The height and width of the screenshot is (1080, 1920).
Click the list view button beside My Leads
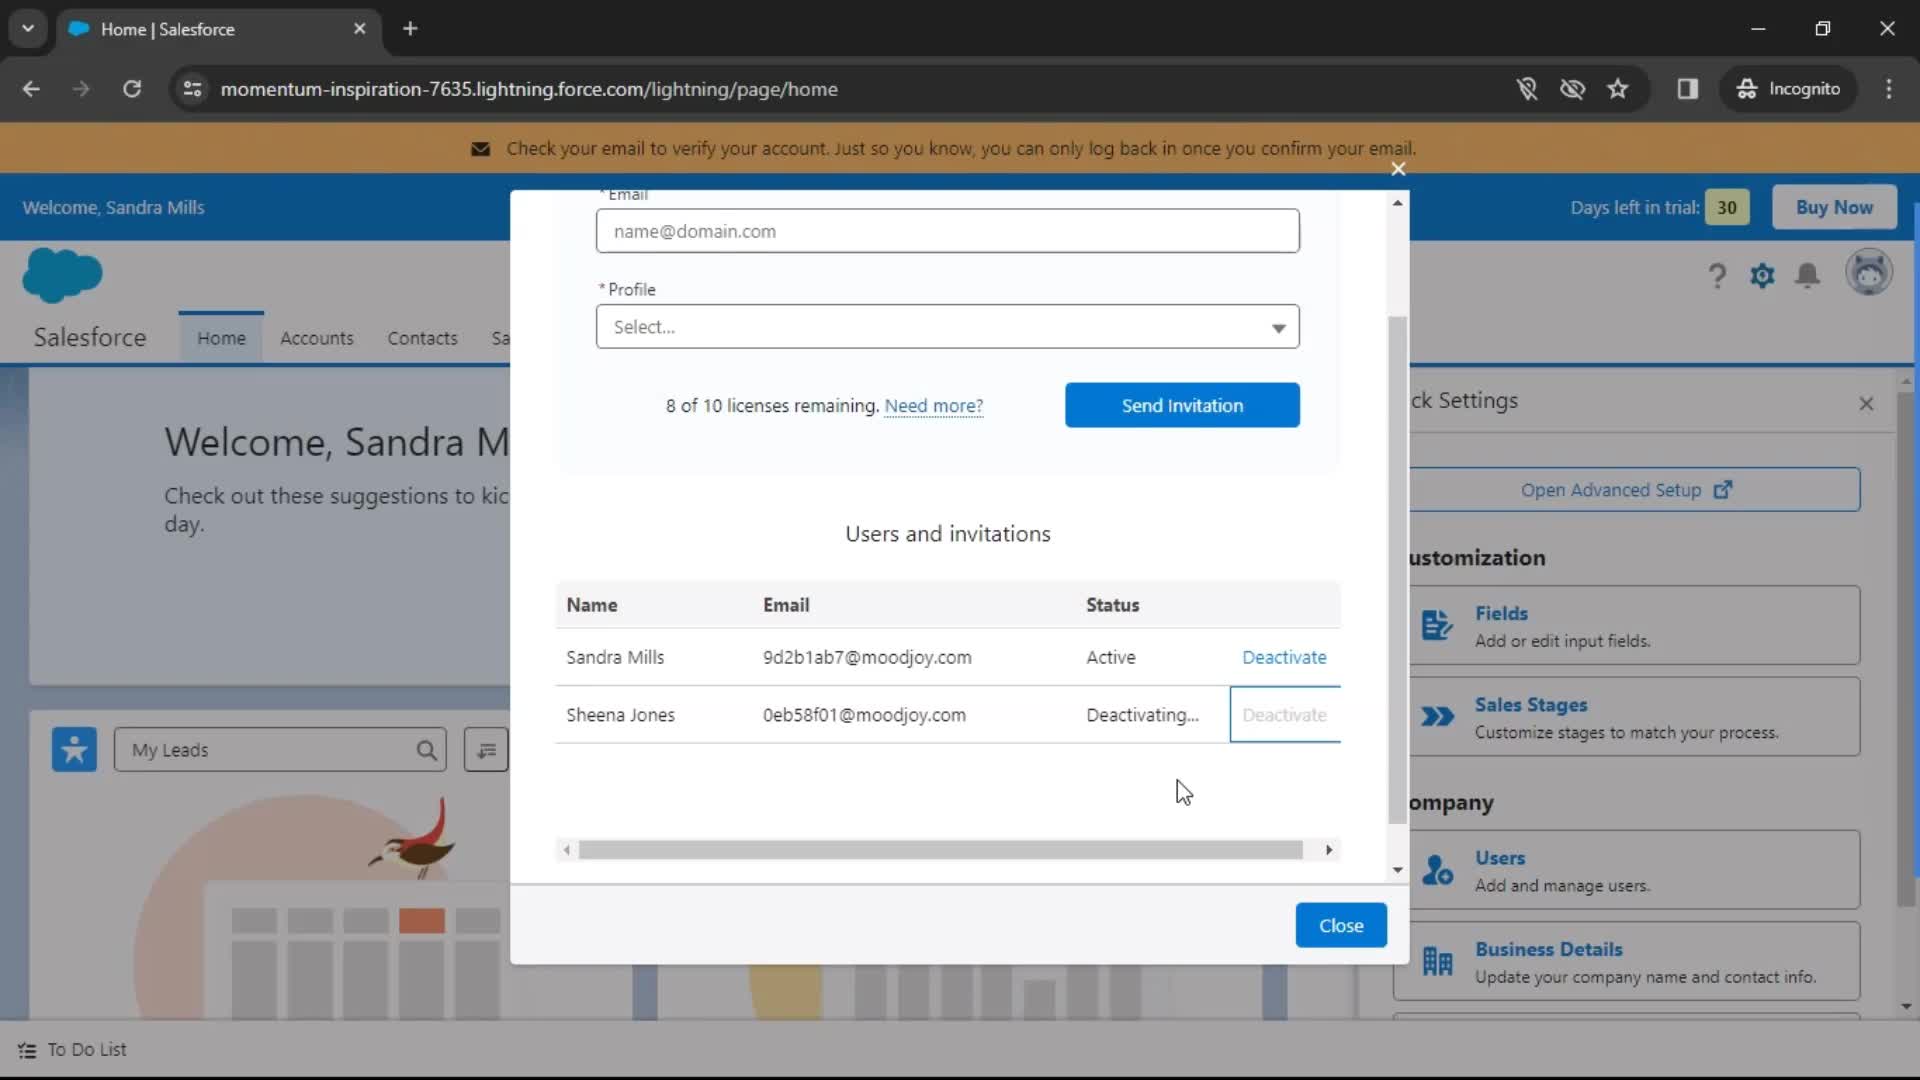pyautogui.click(x=486, y=750)
